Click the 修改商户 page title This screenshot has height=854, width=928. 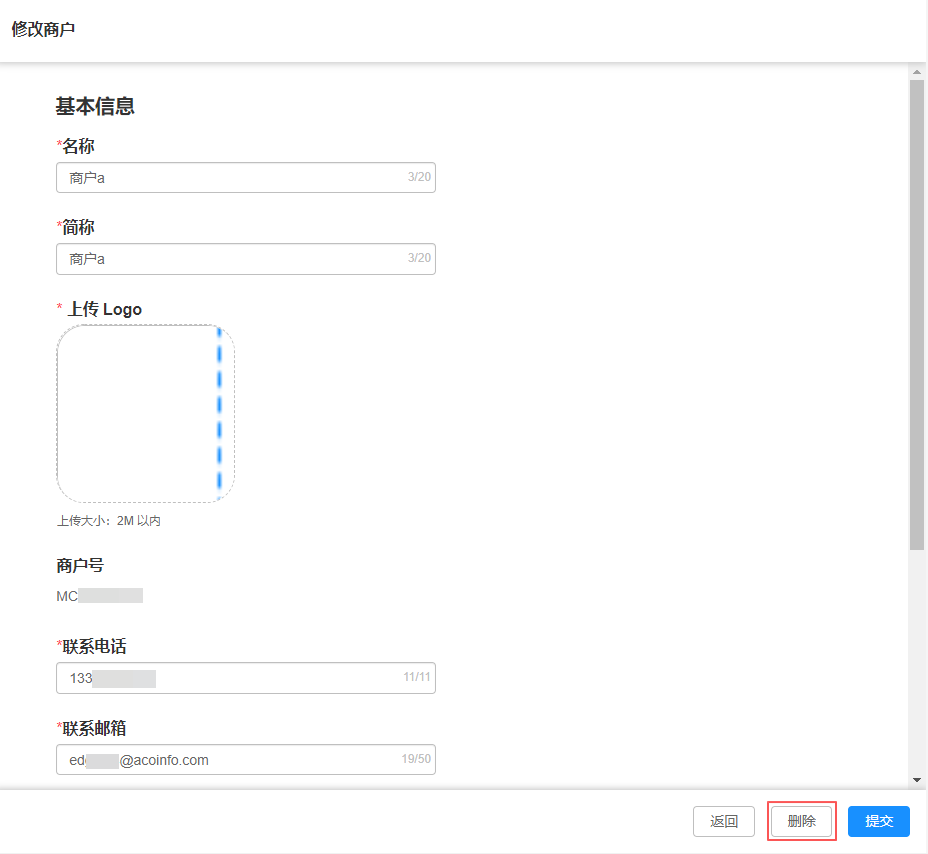point(43,29)
